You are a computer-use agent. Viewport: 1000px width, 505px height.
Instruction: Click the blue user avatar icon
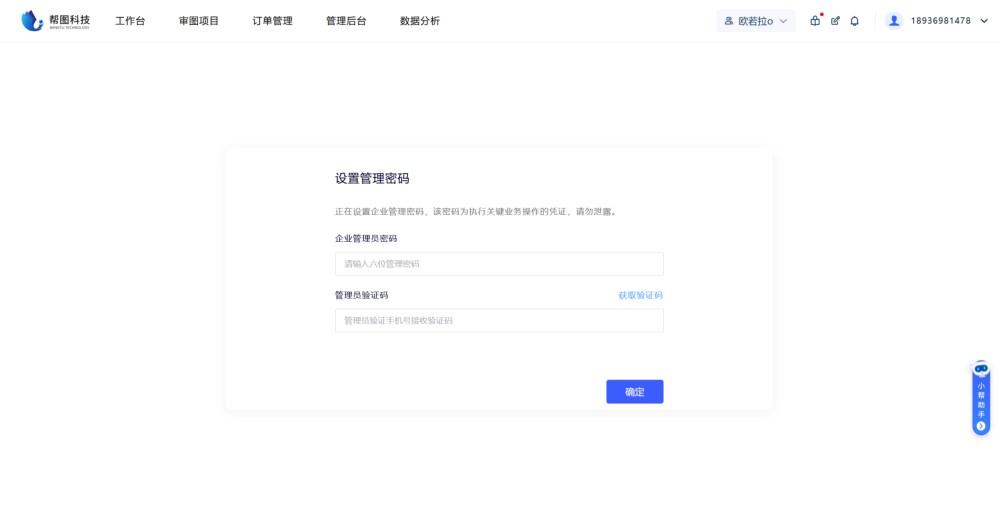894,21
